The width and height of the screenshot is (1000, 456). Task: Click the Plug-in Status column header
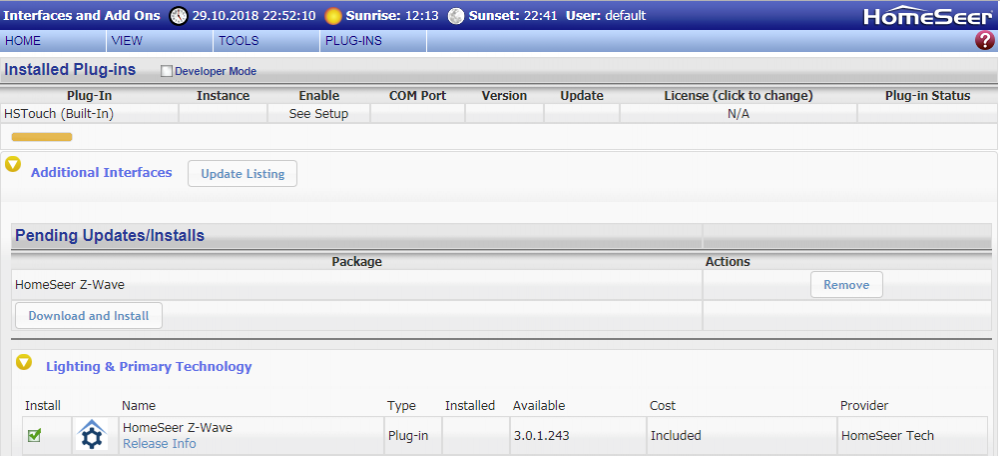[x=927, y=96]
